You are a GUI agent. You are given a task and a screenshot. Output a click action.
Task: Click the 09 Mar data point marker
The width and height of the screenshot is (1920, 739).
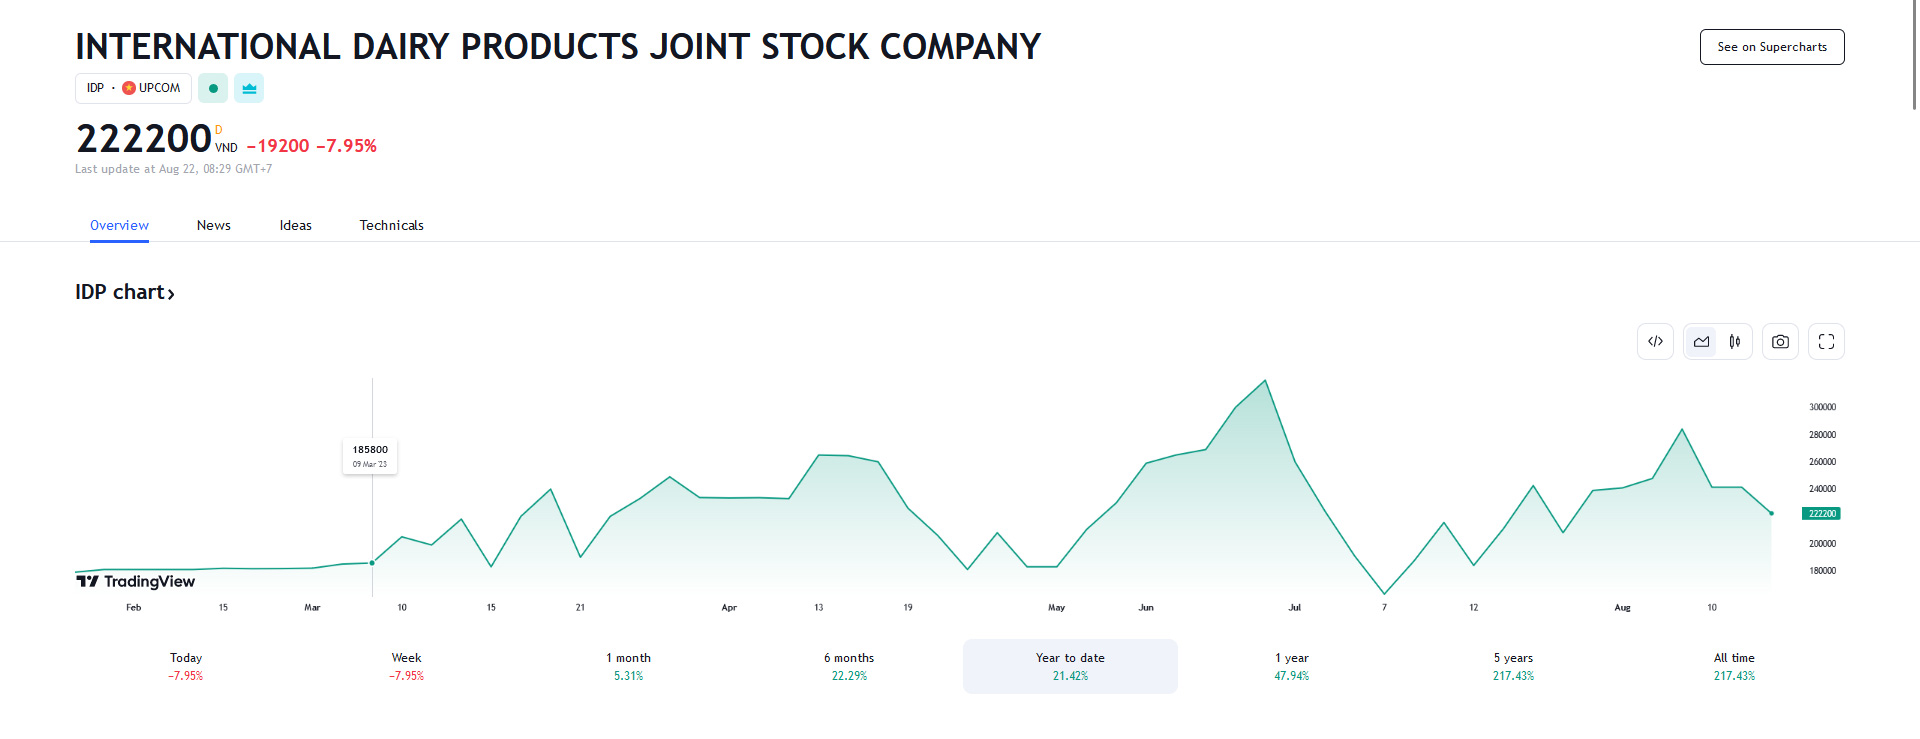pos(372,563)
